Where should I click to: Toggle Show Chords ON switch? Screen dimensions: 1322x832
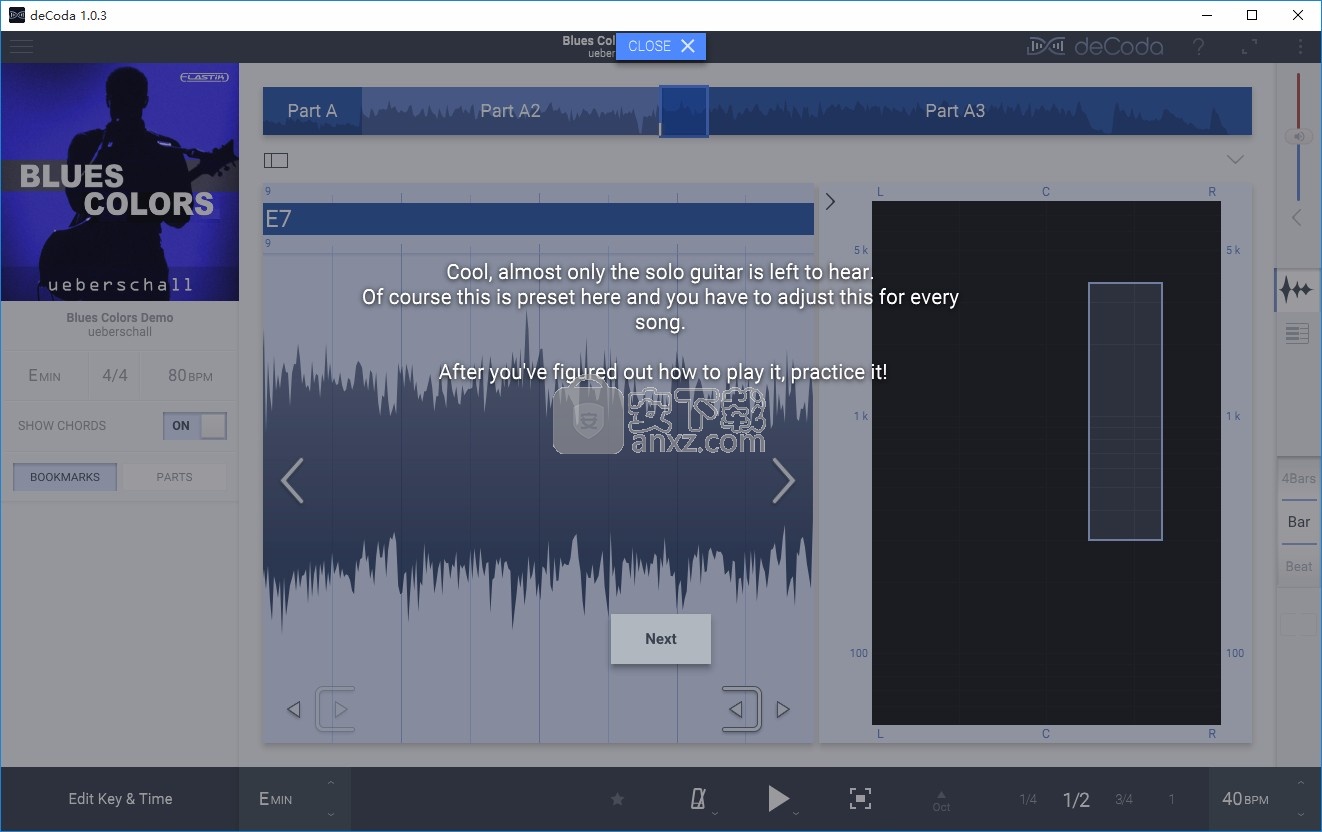[x=195, y=425]
